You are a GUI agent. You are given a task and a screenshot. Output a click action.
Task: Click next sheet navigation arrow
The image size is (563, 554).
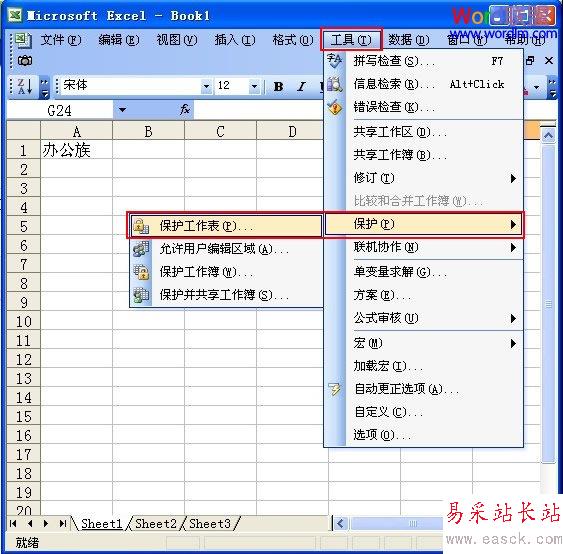click(46, 523)
